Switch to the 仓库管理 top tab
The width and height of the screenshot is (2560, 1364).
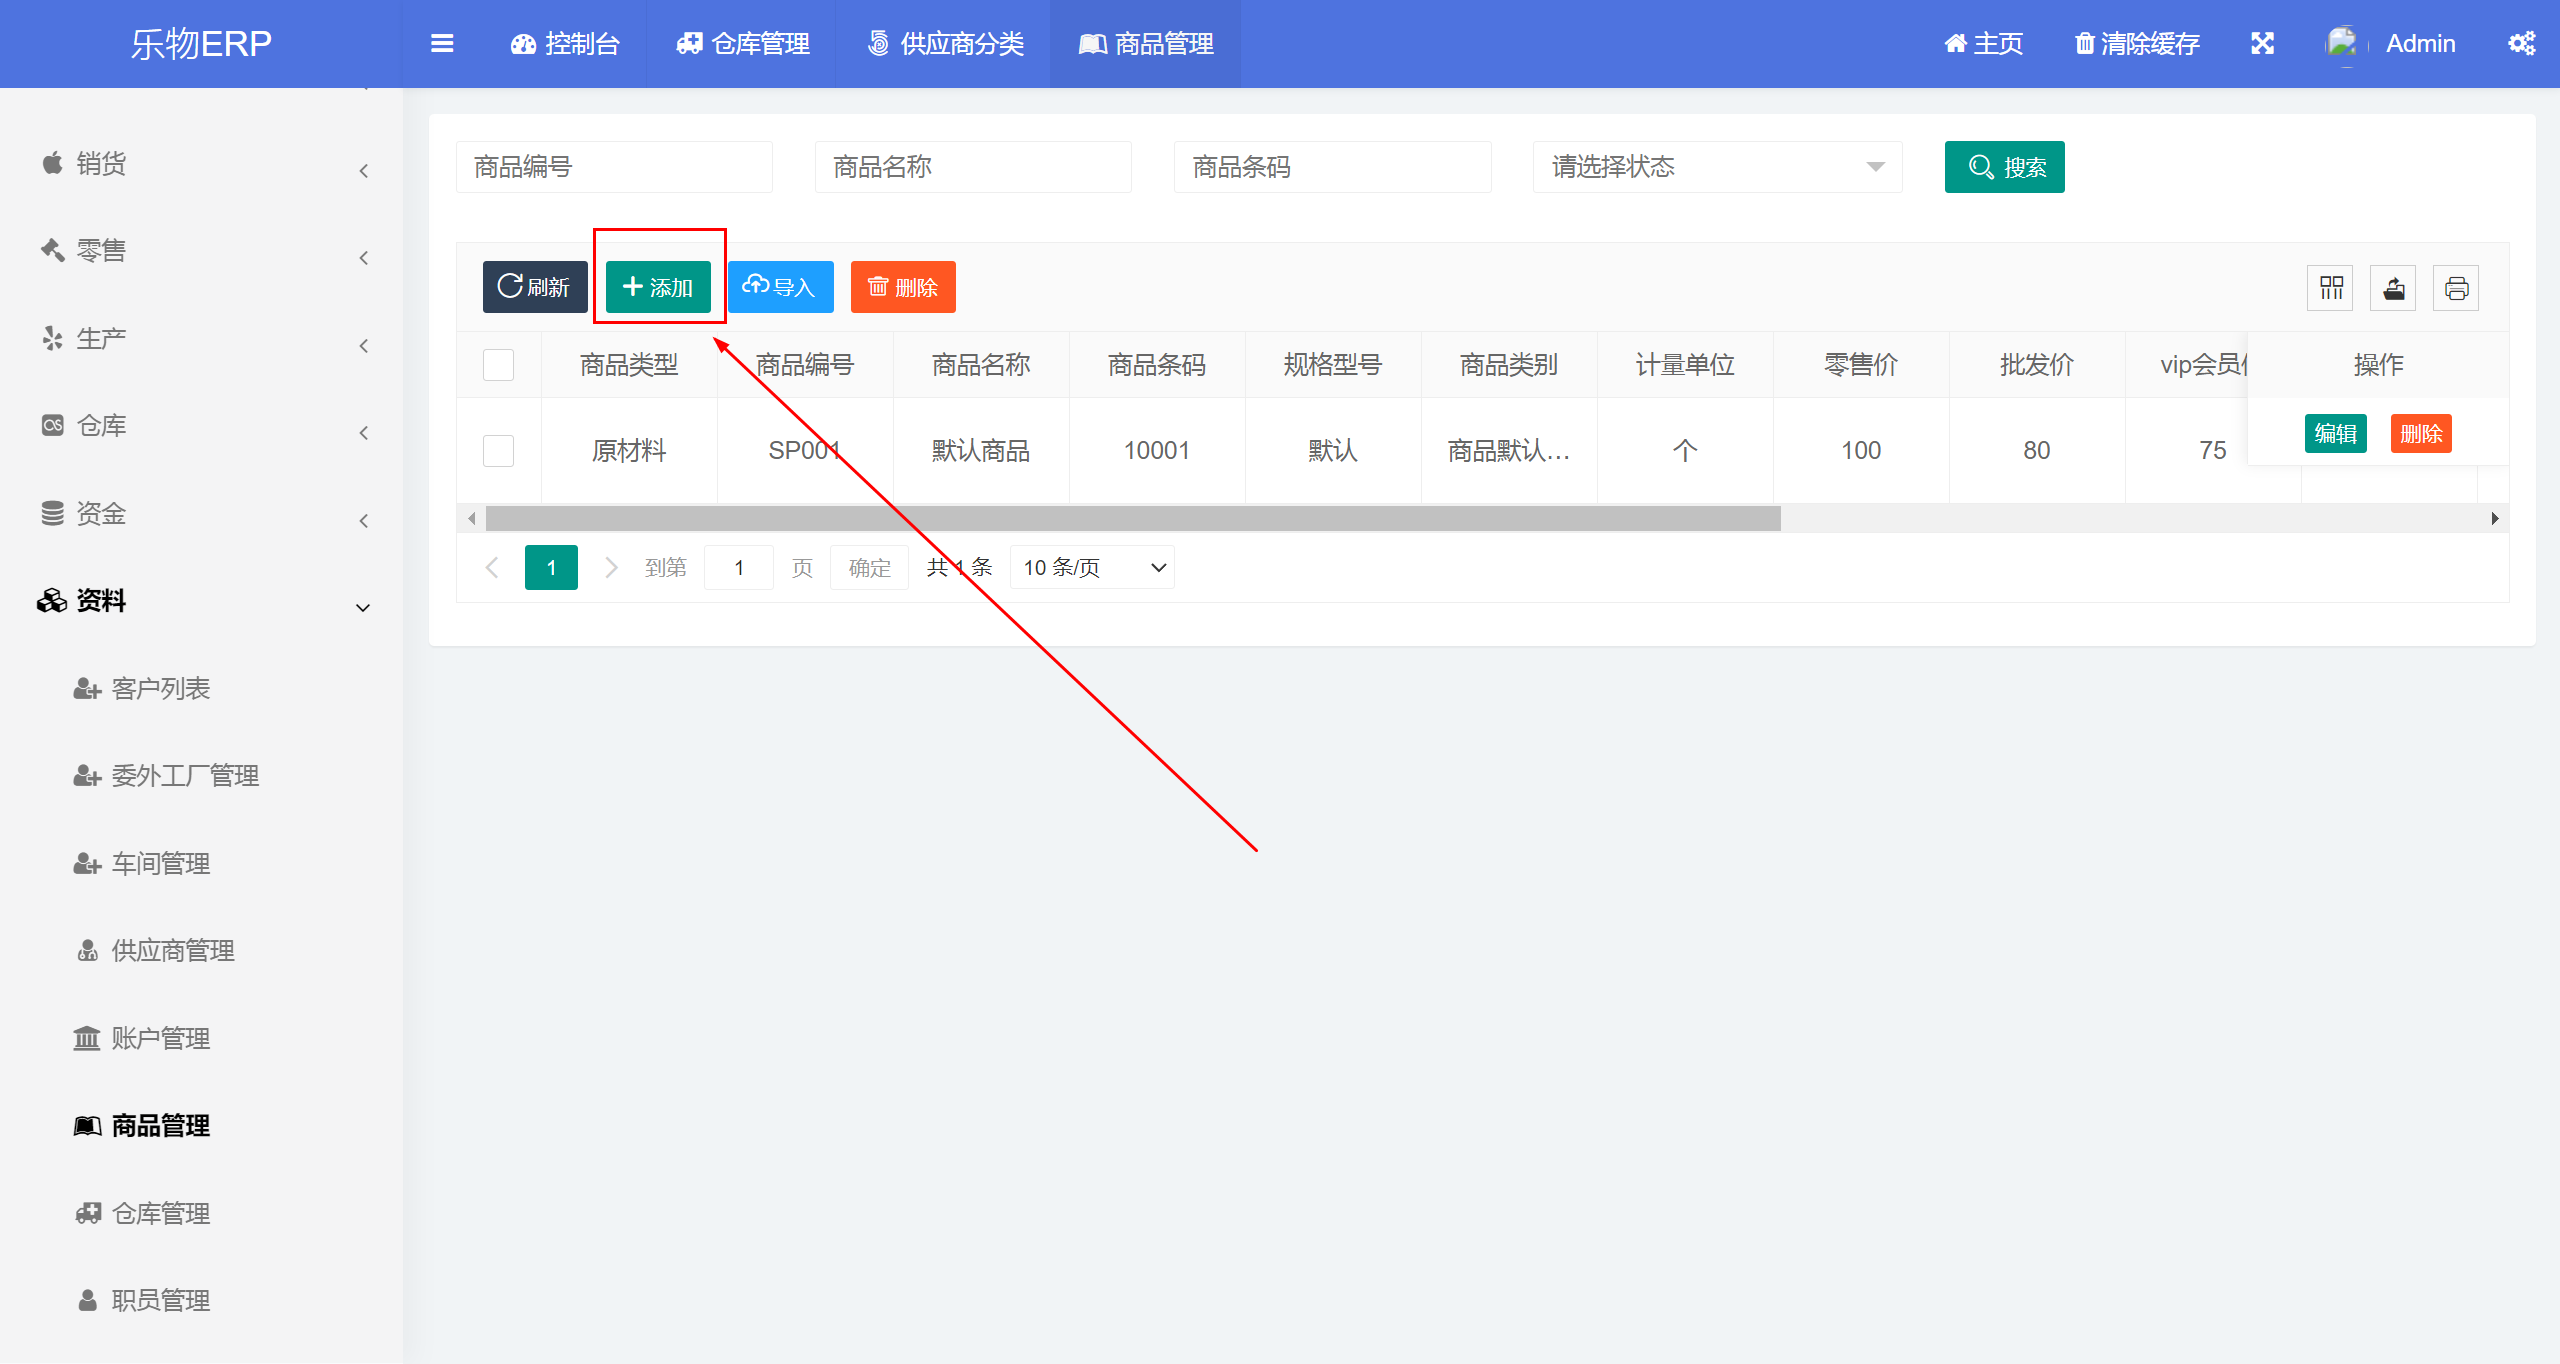point(742,44)
